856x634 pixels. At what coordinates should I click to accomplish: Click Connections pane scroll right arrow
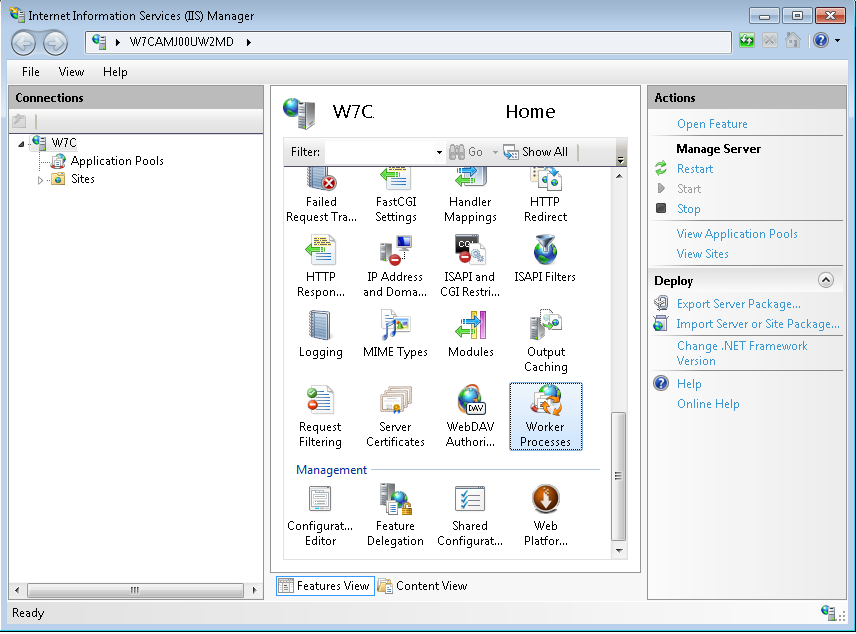point(254,590)
